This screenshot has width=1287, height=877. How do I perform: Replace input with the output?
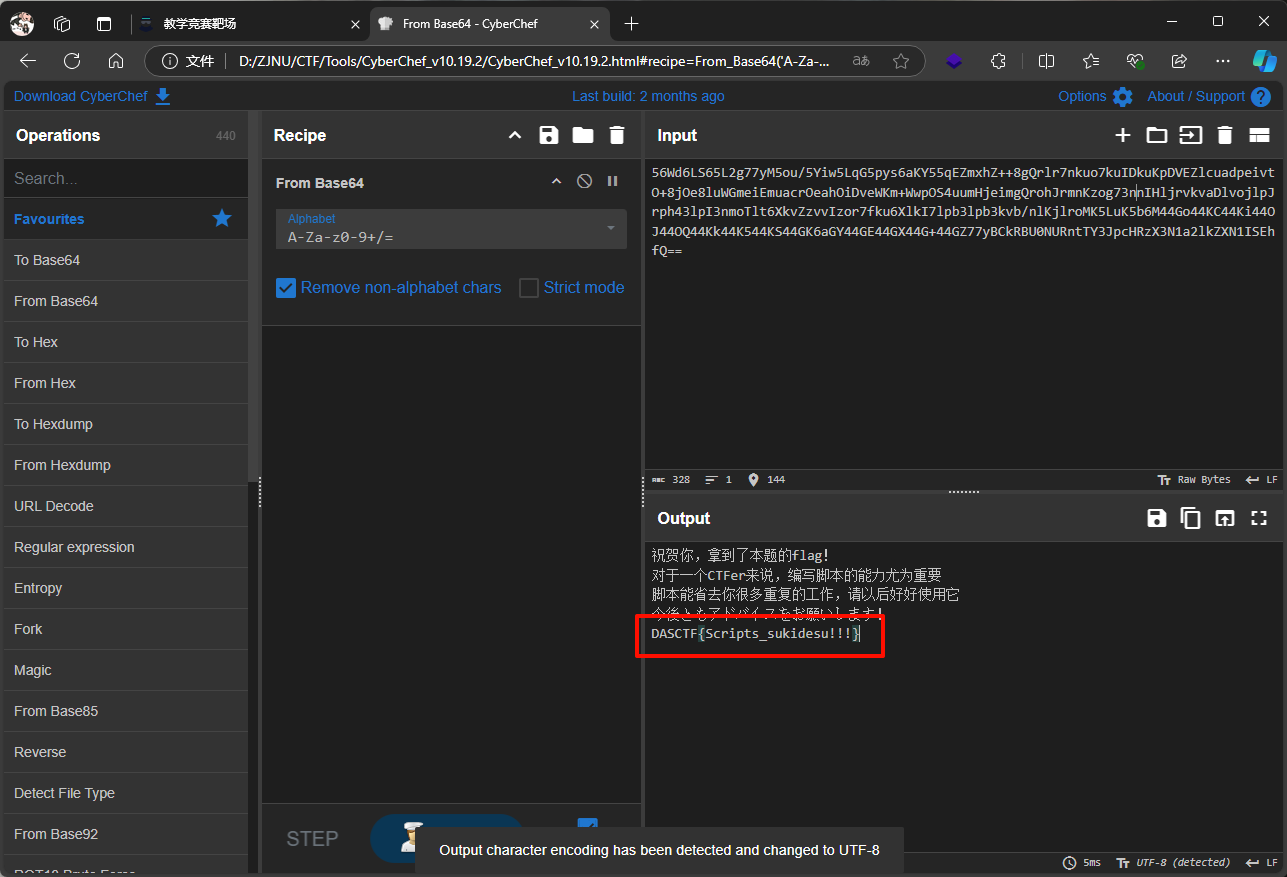click(1225, 518)
